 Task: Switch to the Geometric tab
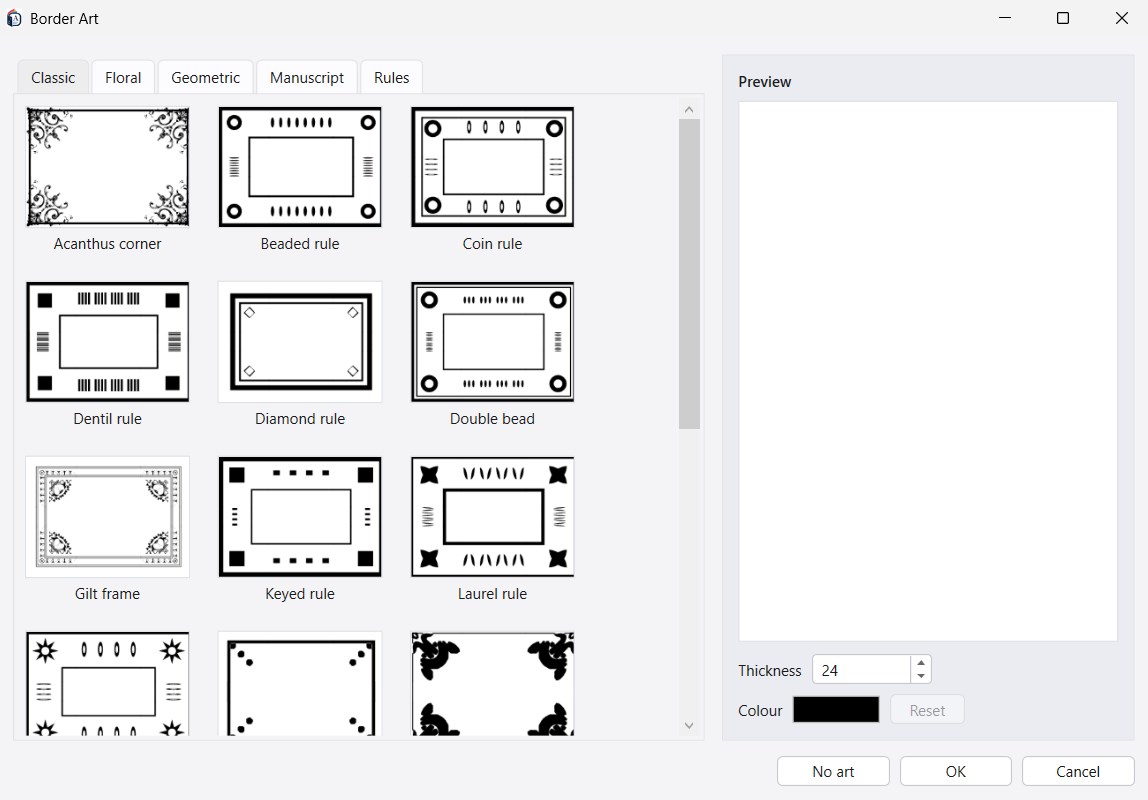pos(206,78)
